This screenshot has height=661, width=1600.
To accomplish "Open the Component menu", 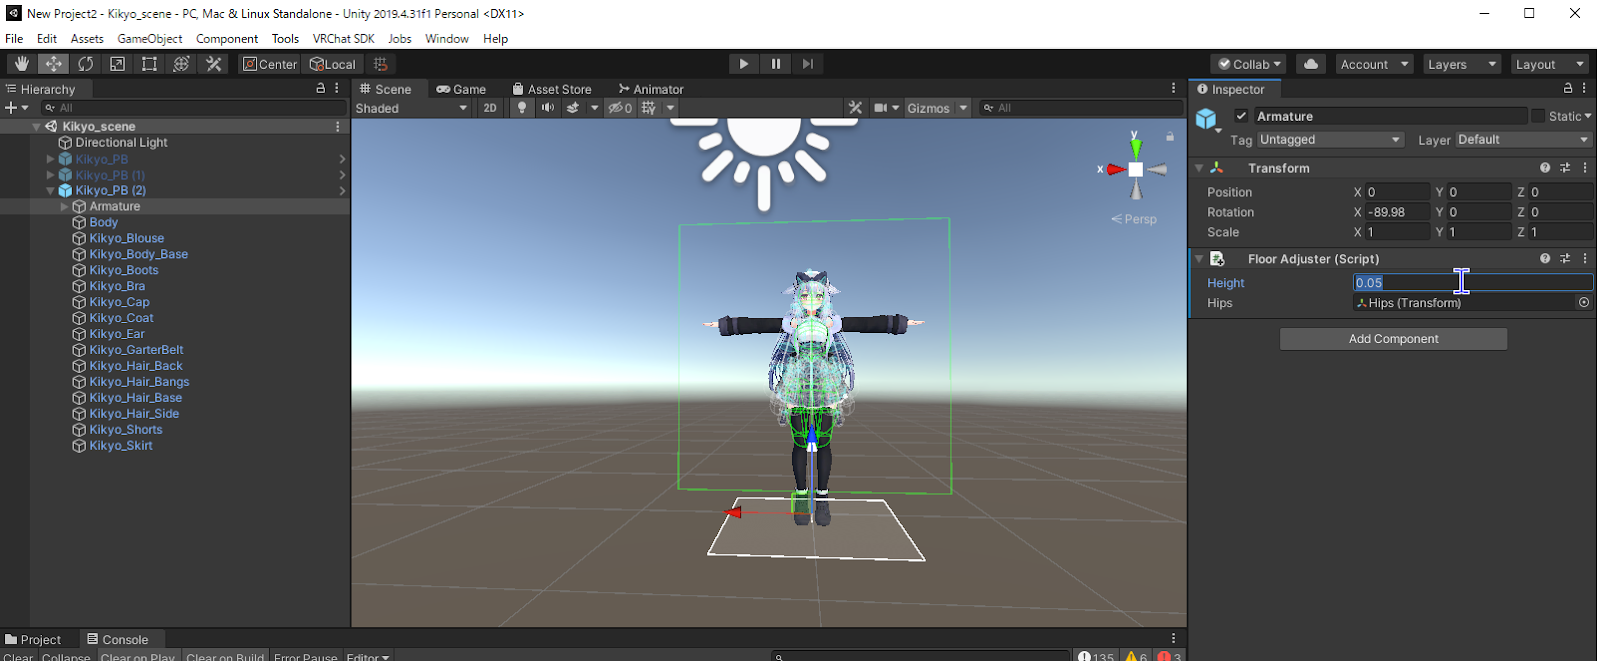I will coord(227,38).
